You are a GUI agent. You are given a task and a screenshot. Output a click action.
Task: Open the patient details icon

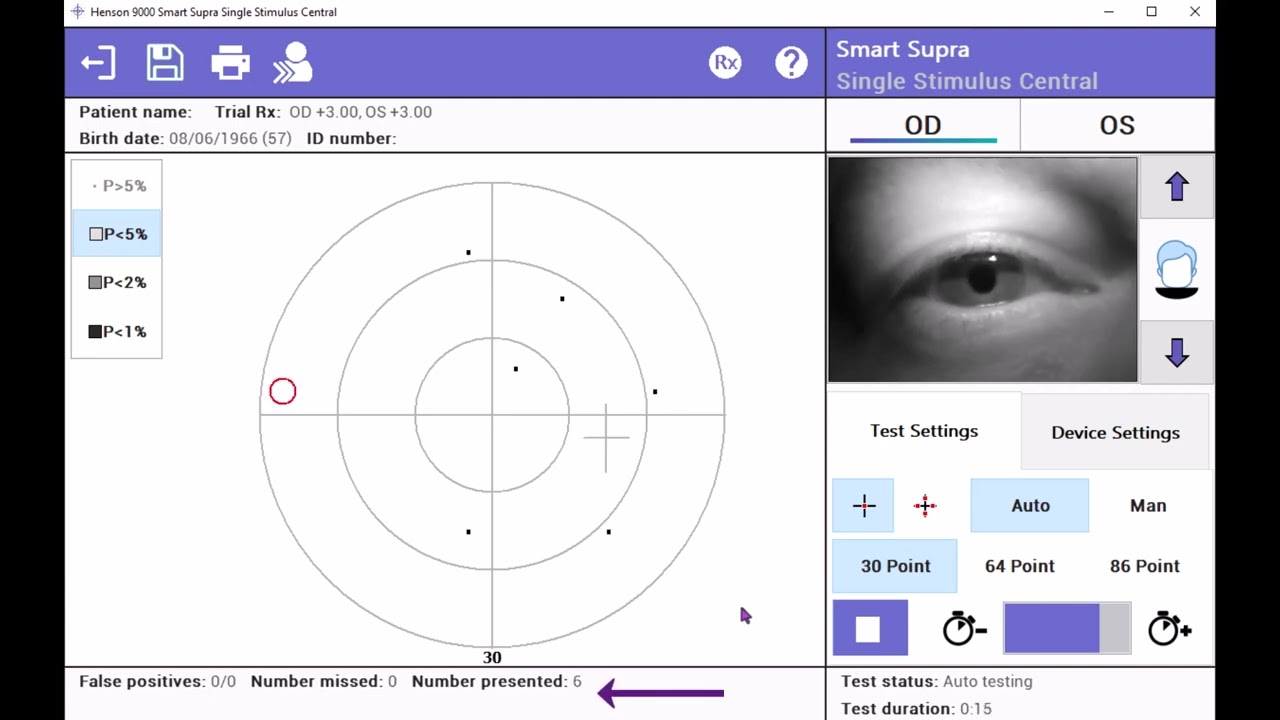[293, 62]
